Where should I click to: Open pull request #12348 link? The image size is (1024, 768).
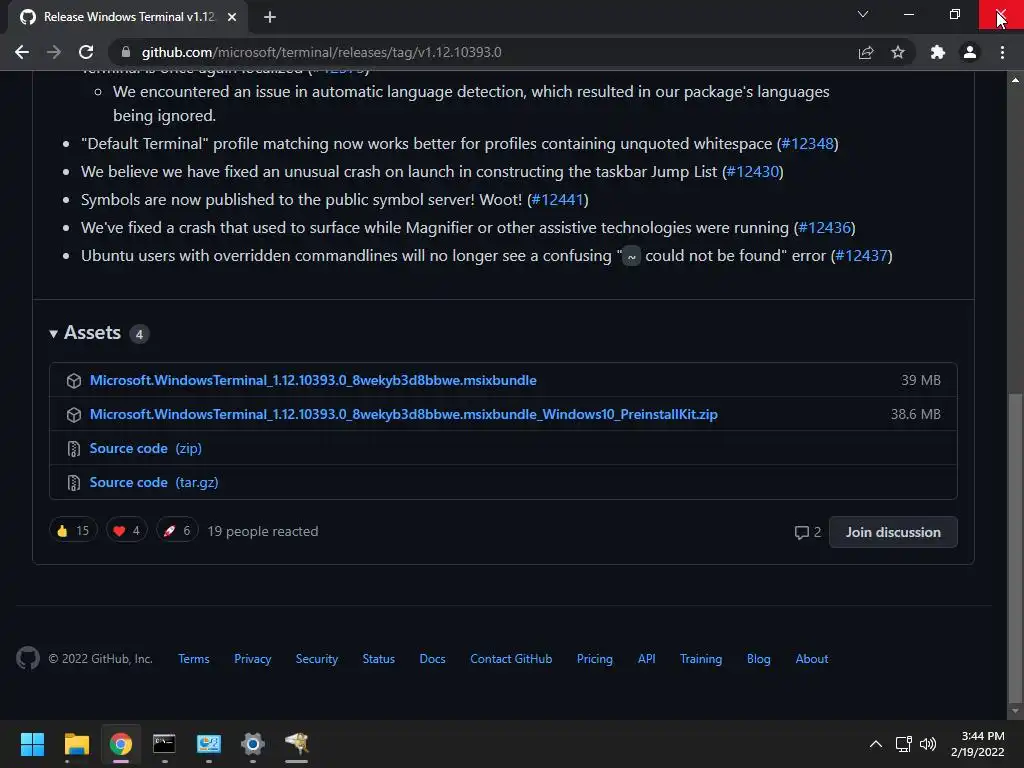click(807, 144)
